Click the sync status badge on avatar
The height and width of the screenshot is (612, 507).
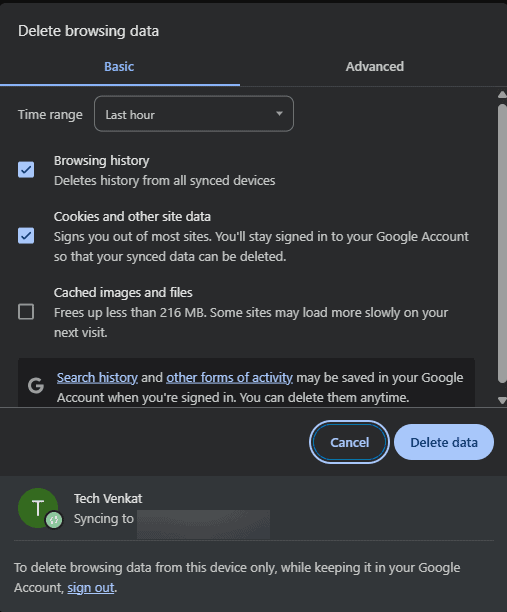[54, 520]
